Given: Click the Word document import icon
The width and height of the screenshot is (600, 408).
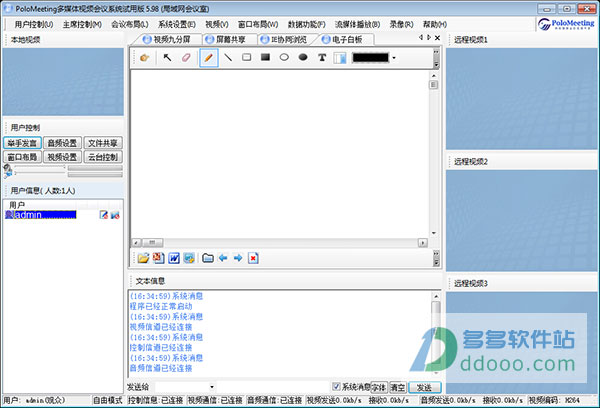Looking at the screenshot, I should click(x=174, y=258).
